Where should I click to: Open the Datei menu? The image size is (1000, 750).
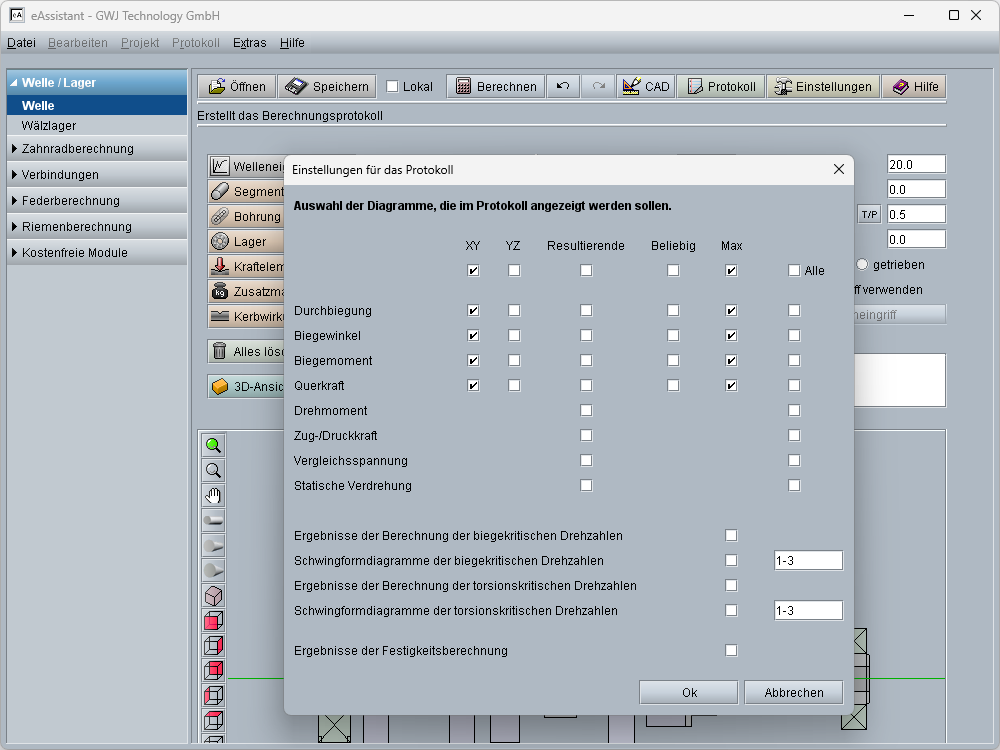coord(21,43)
